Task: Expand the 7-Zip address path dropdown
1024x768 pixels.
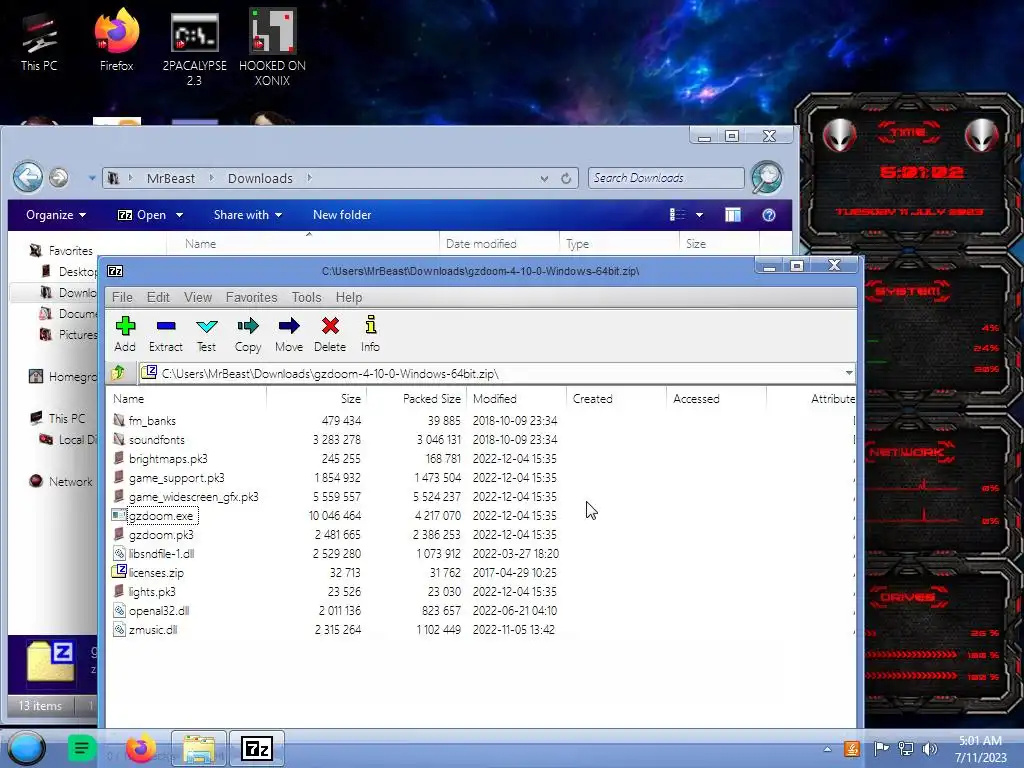Action: [x=848, y=373]
